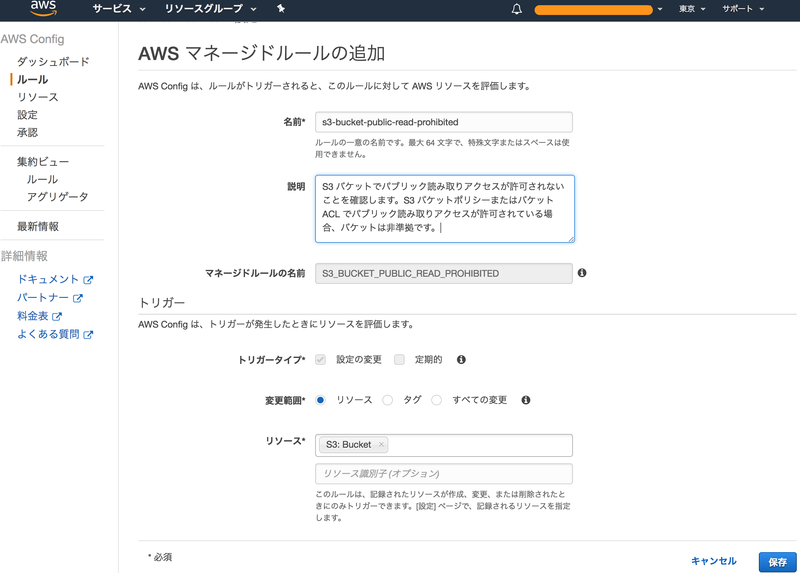Click external-link icon next to 料金表
800x573 pixels.
(57, 316)
